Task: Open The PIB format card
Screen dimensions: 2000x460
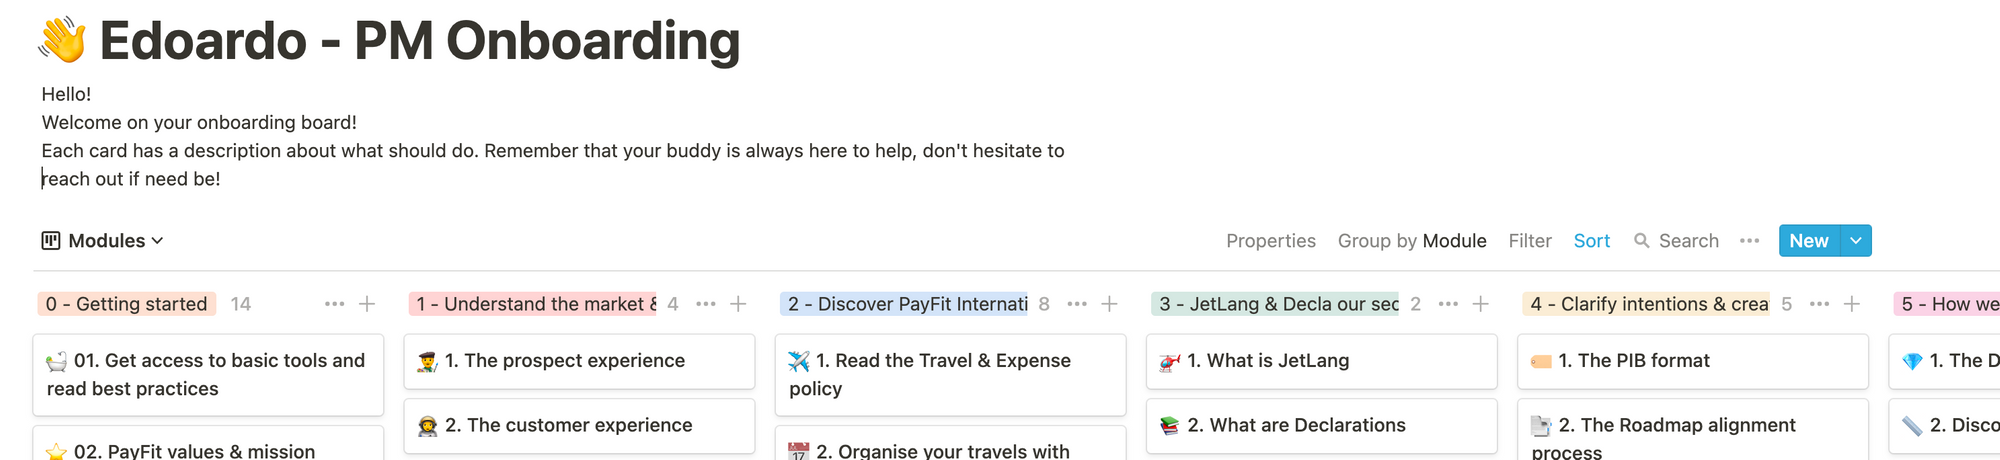Action: pyautogui.click(x=1692, y=361)
